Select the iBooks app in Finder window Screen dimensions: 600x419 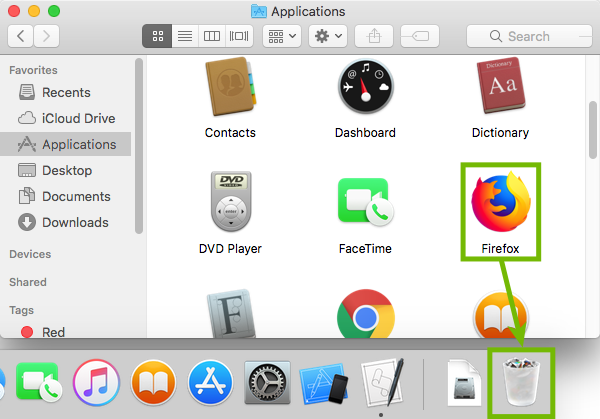tap(501, 315)
